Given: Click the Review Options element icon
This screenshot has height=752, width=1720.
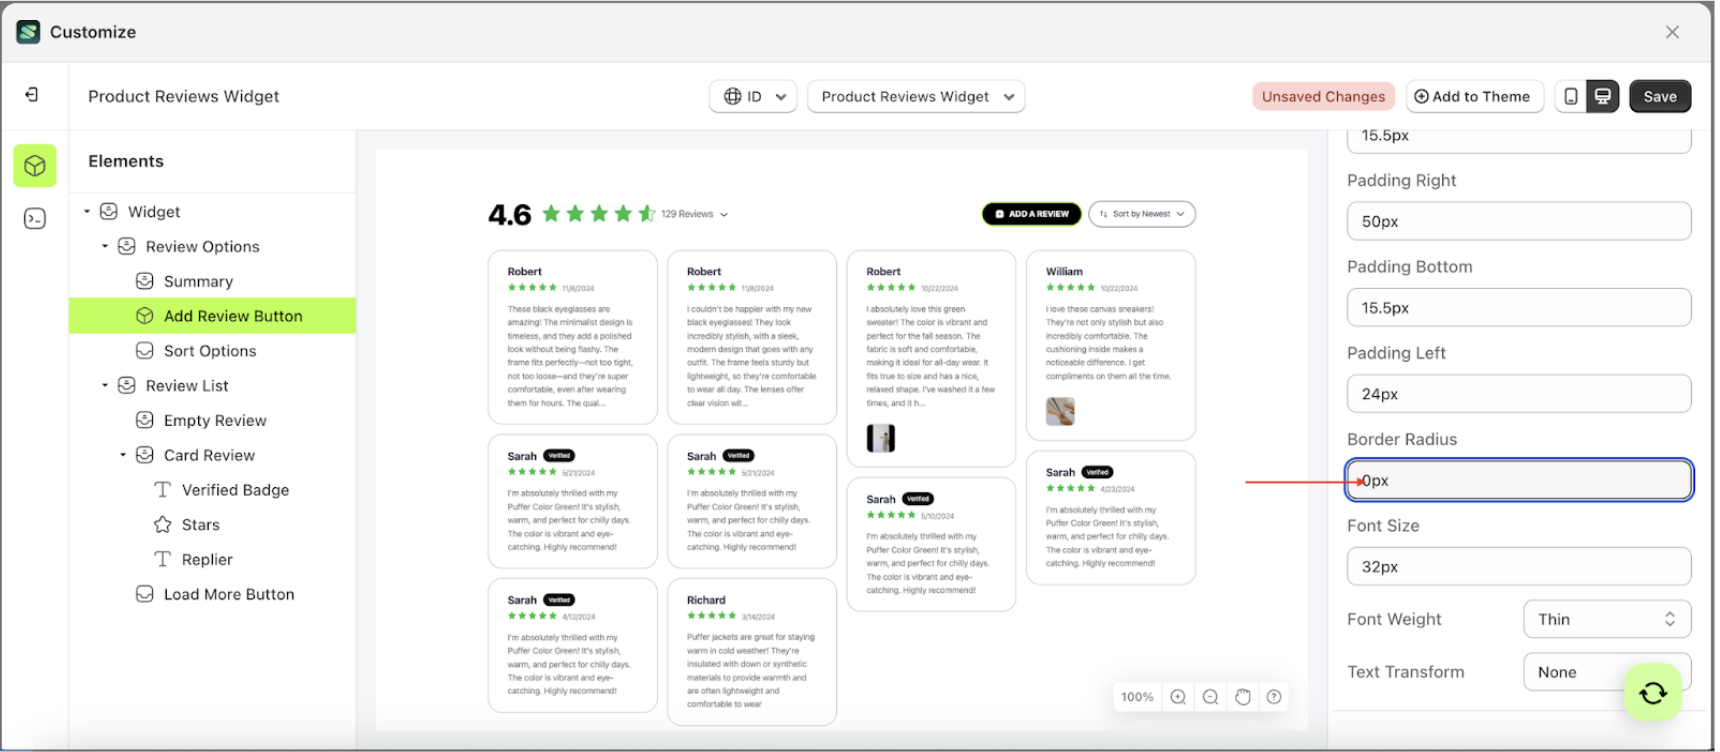Looking at the screenshot, I should click(127, 246).
